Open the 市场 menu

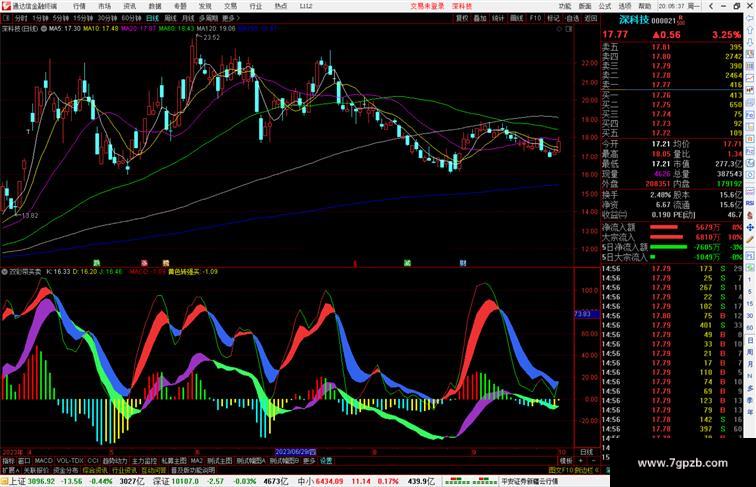pos(105,6)
